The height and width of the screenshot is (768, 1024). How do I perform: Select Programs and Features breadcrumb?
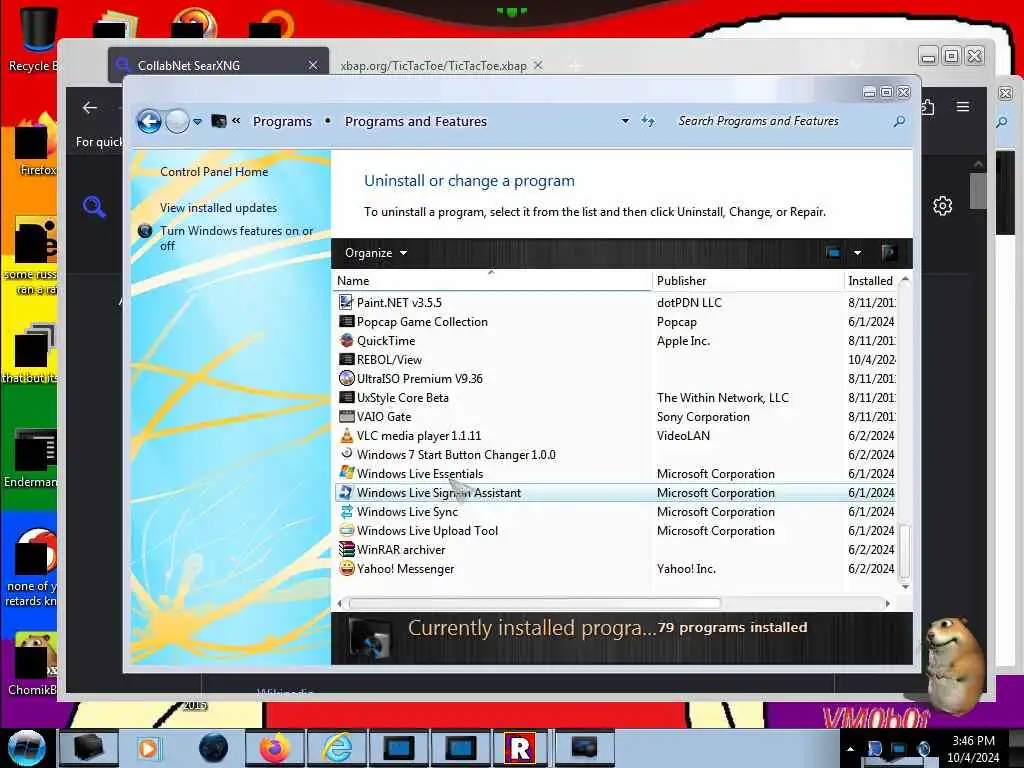[x=416, y=121]
